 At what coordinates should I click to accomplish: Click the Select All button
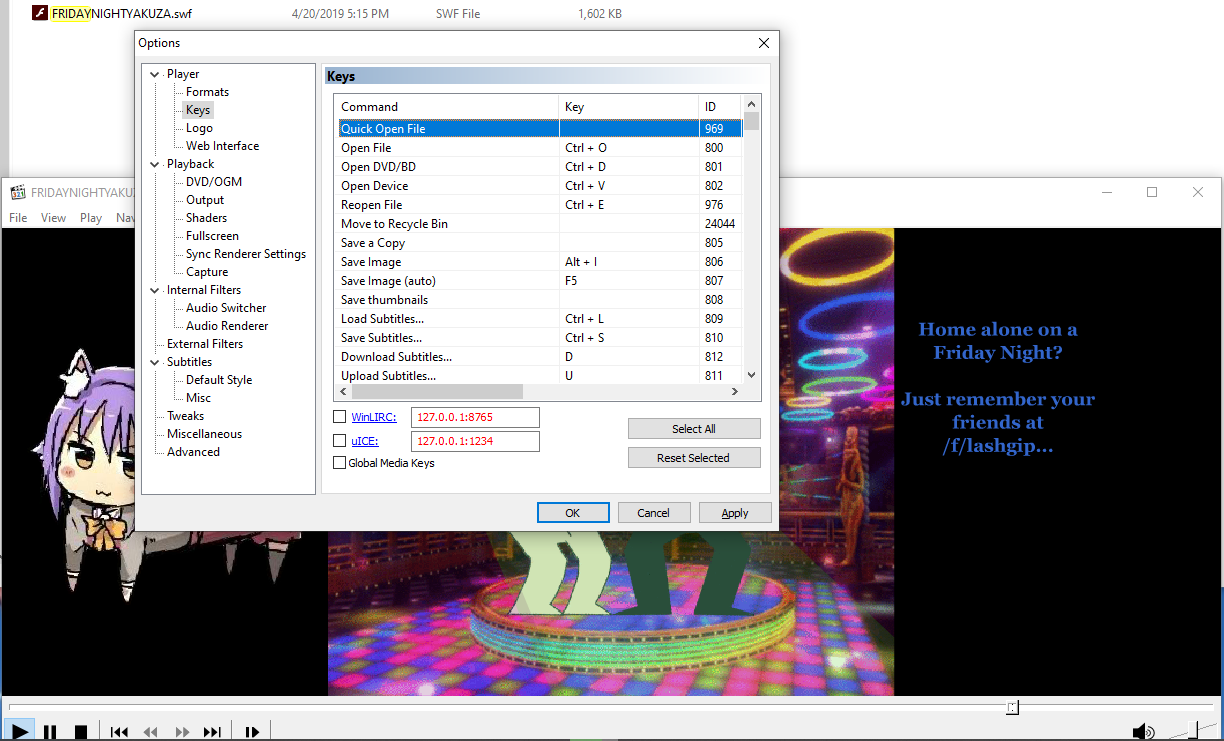coord(694,428)
